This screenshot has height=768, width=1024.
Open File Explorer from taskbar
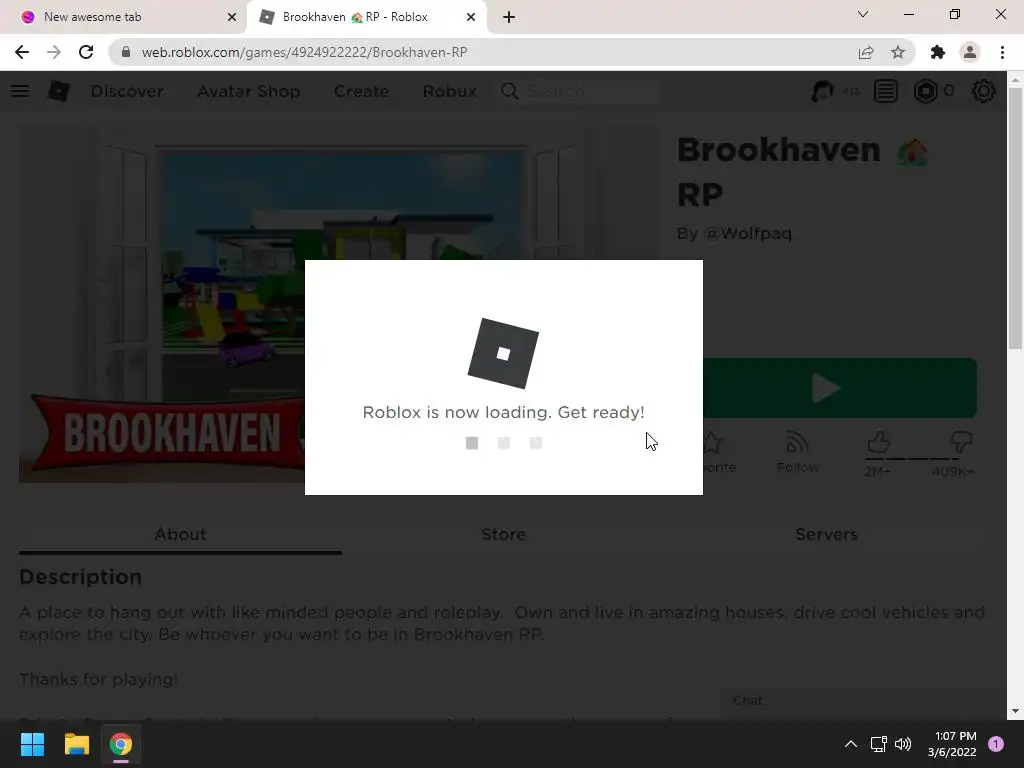click(76, 744)
